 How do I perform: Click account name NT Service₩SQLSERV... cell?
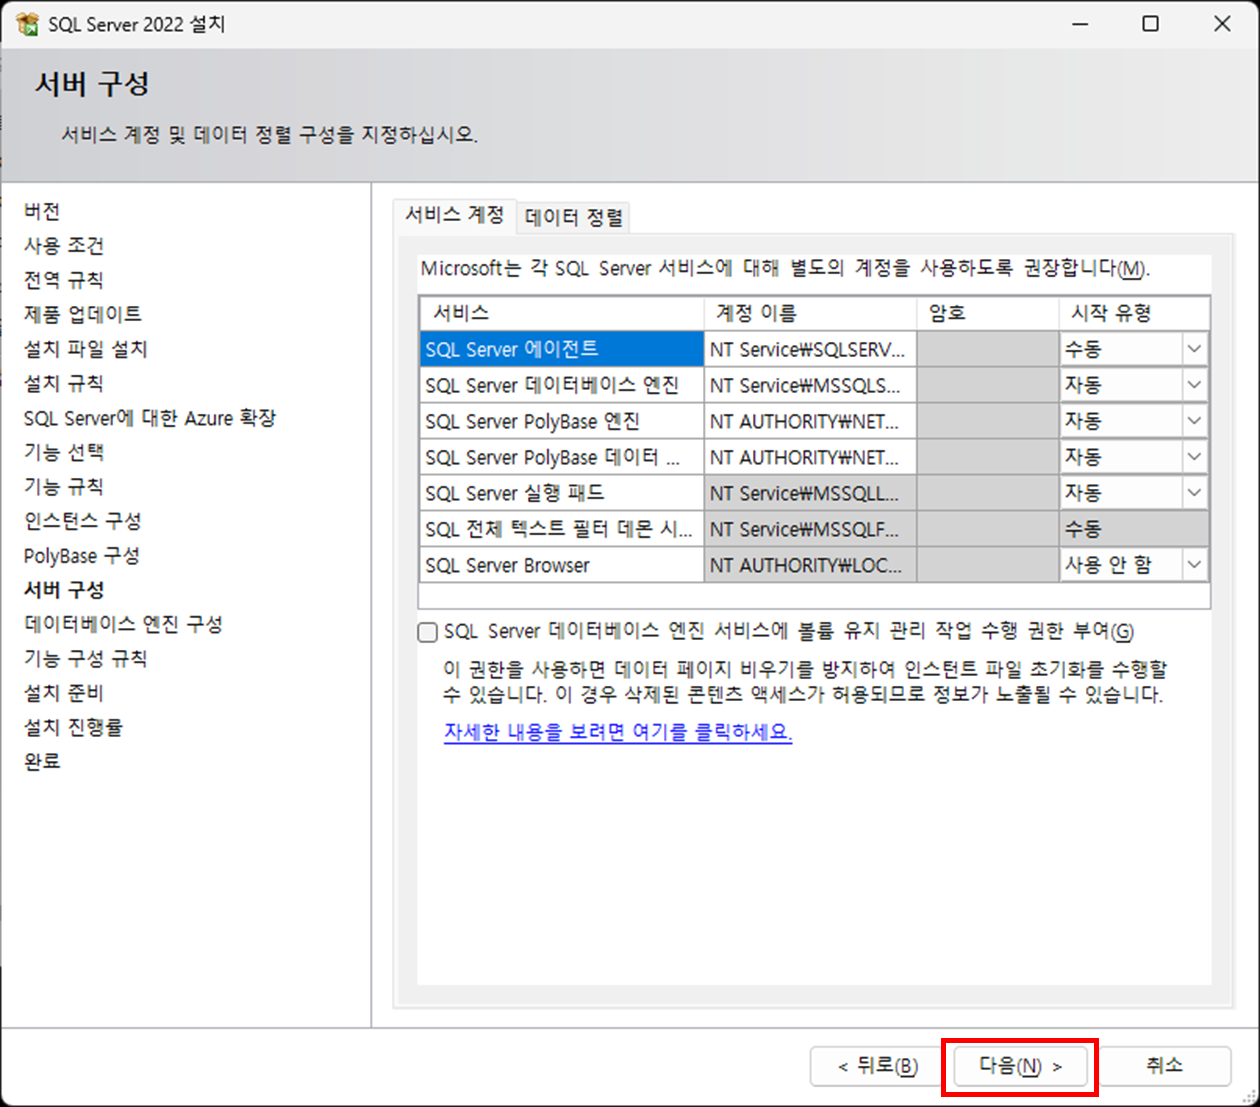pyautogui.click(x=810, y=349)
